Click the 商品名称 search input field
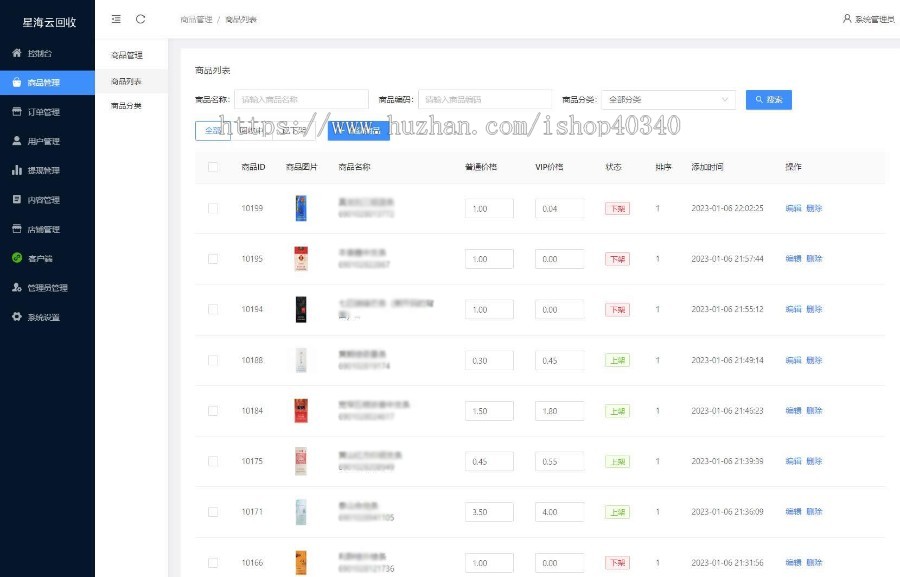This screenshot has width=900, height=577. pyautogui.click(x=301, y=99)
